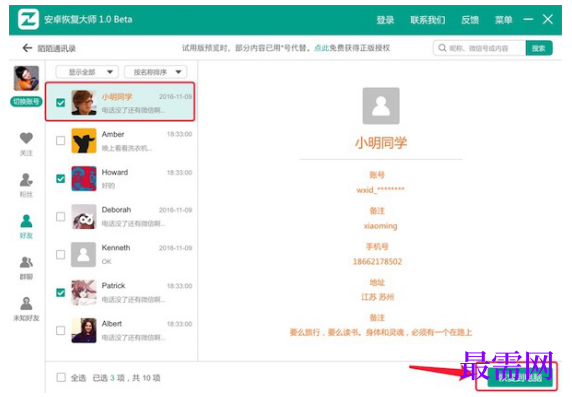Click the 陌陌通讯录 page title

pos(57,48)
